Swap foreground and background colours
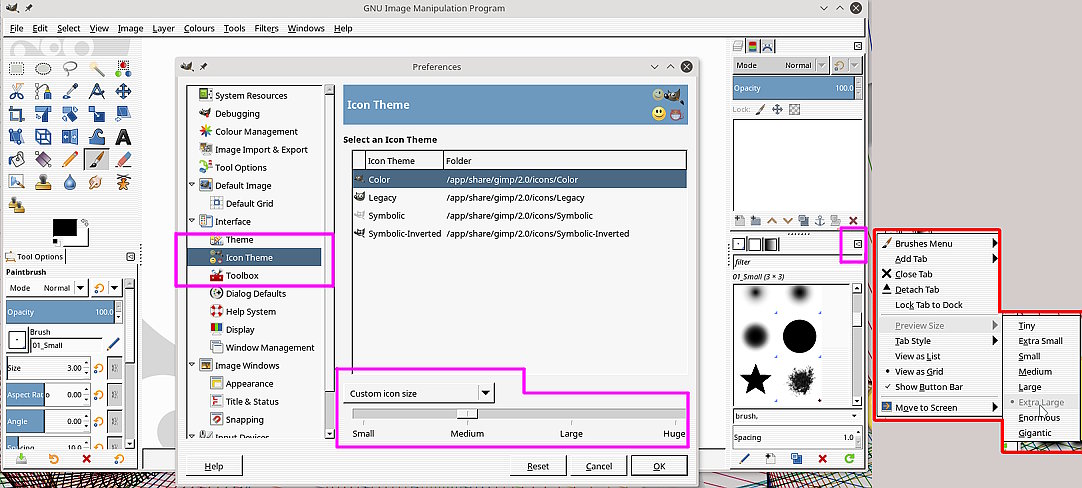 84,222
